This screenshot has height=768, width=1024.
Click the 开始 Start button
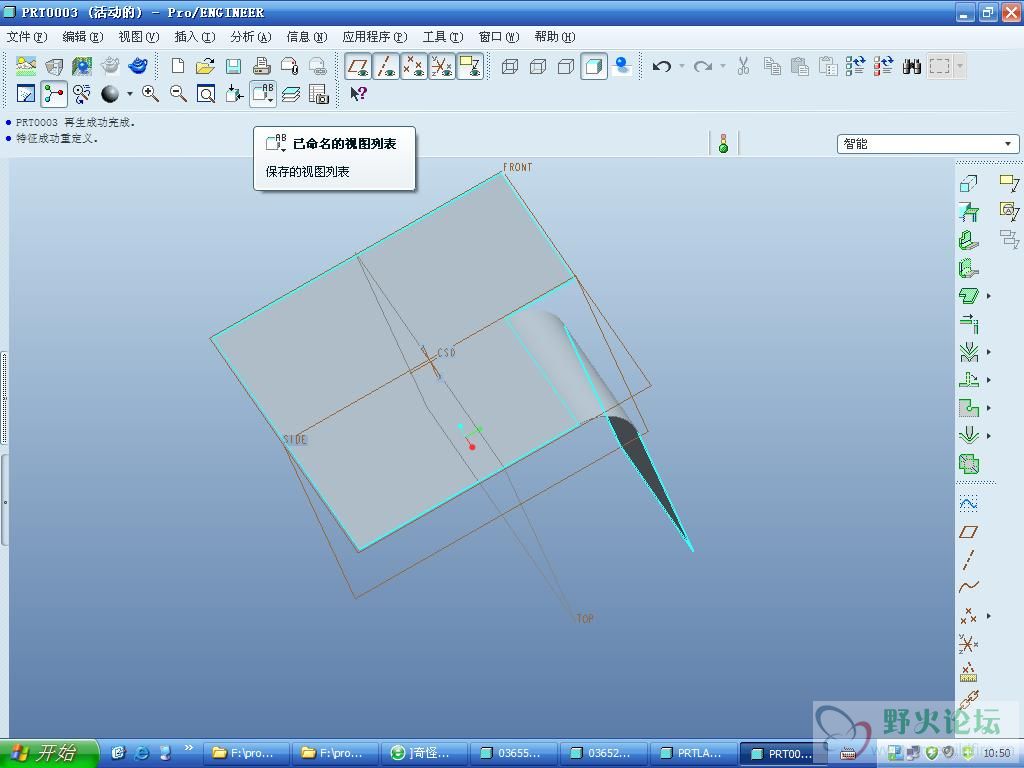[x=48, y=754]
